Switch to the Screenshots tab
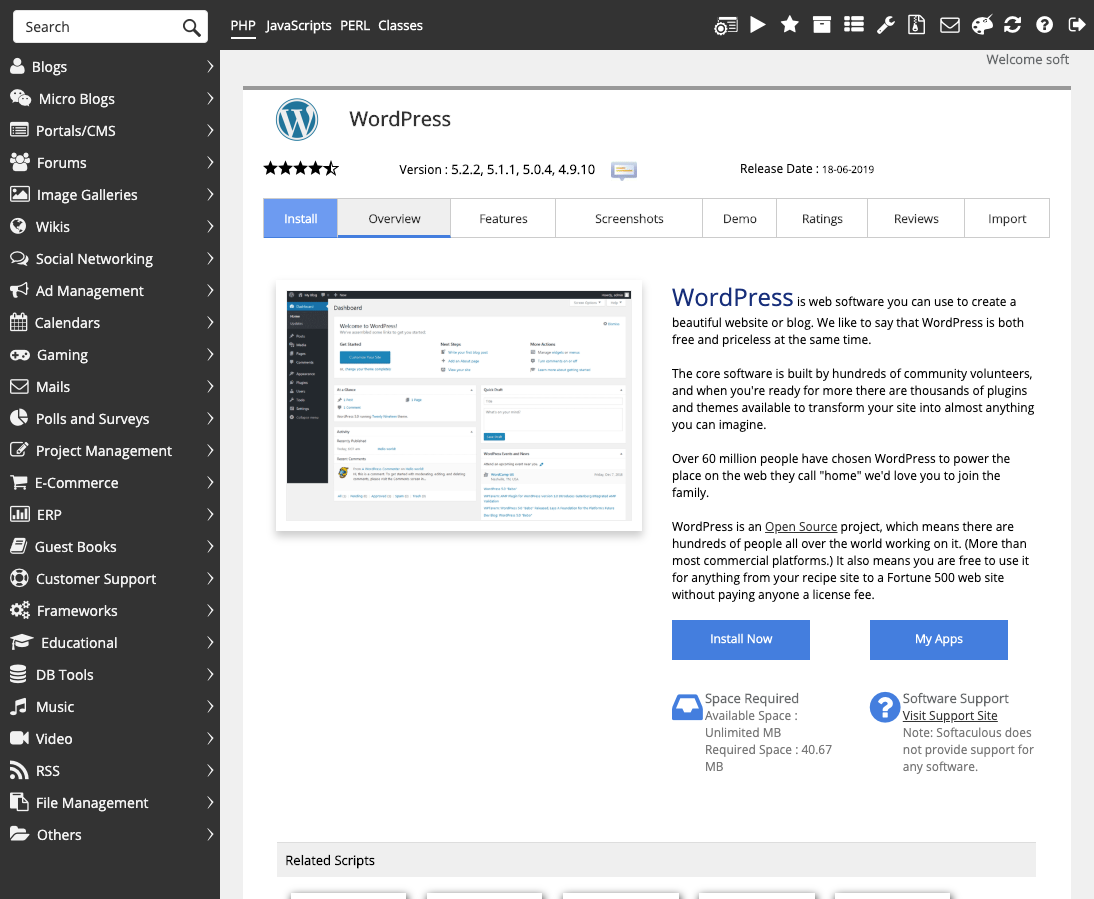The image size is (1094, 899). click(x=628, y=218)
